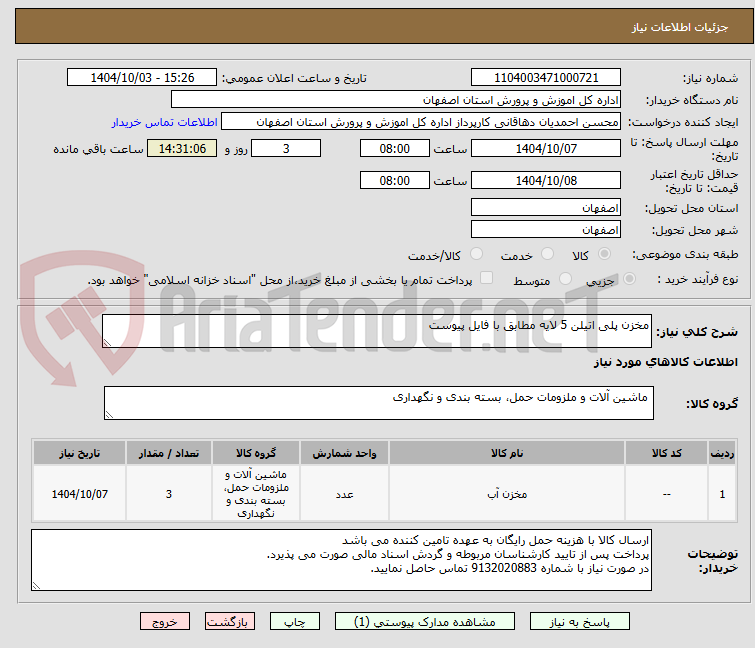Click the بازگشت back button

[x=230, y=622]
